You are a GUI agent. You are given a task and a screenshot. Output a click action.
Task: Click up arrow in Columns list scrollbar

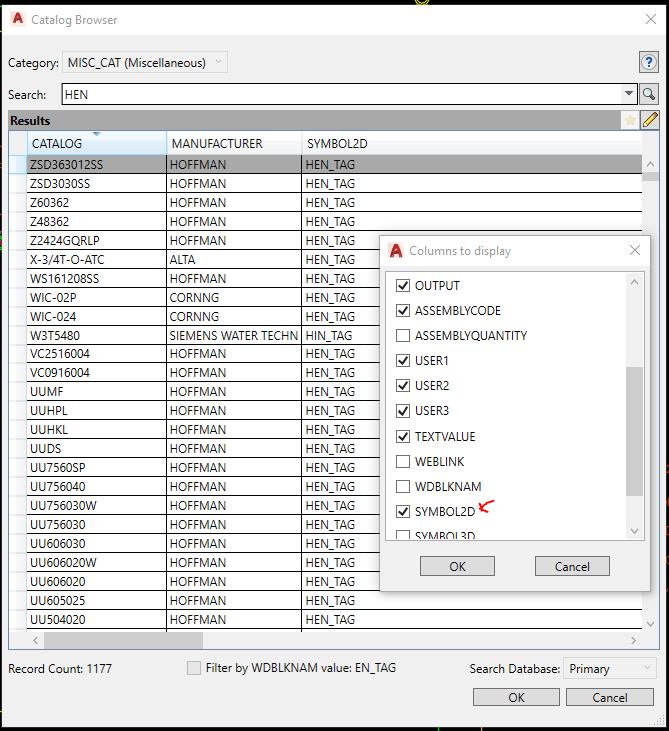pos(634,282)
